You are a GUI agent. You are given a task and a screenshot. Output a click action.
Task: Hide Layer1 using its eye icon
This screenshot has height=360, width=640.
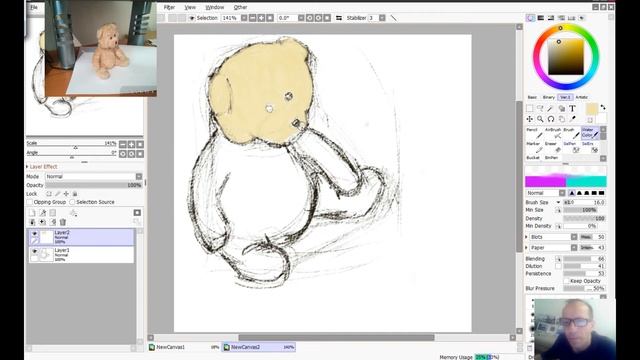[35, 251]
